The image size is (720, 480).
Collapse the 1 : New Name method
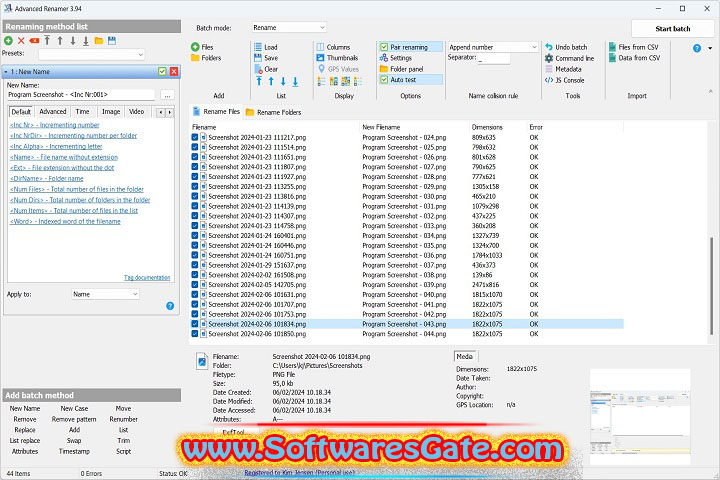(6, 72)
